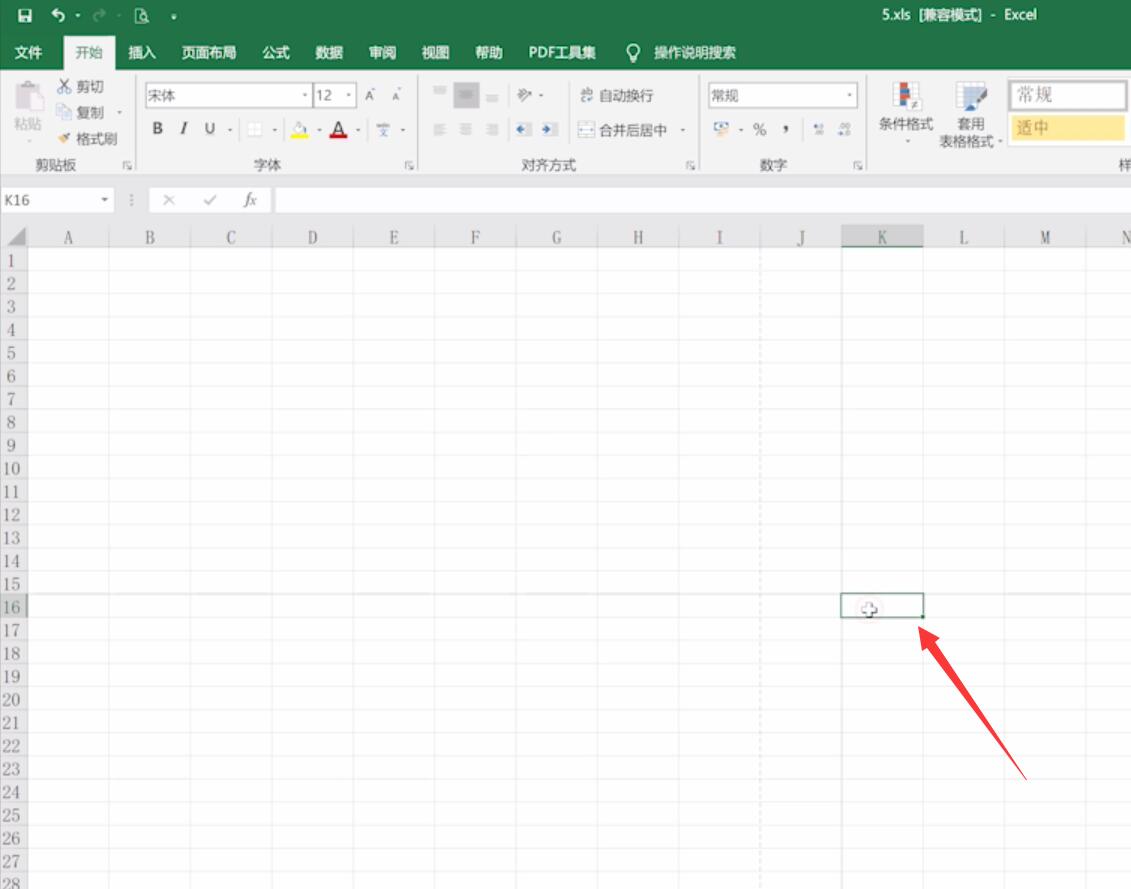Click the insert function fx button

[250, 200]
